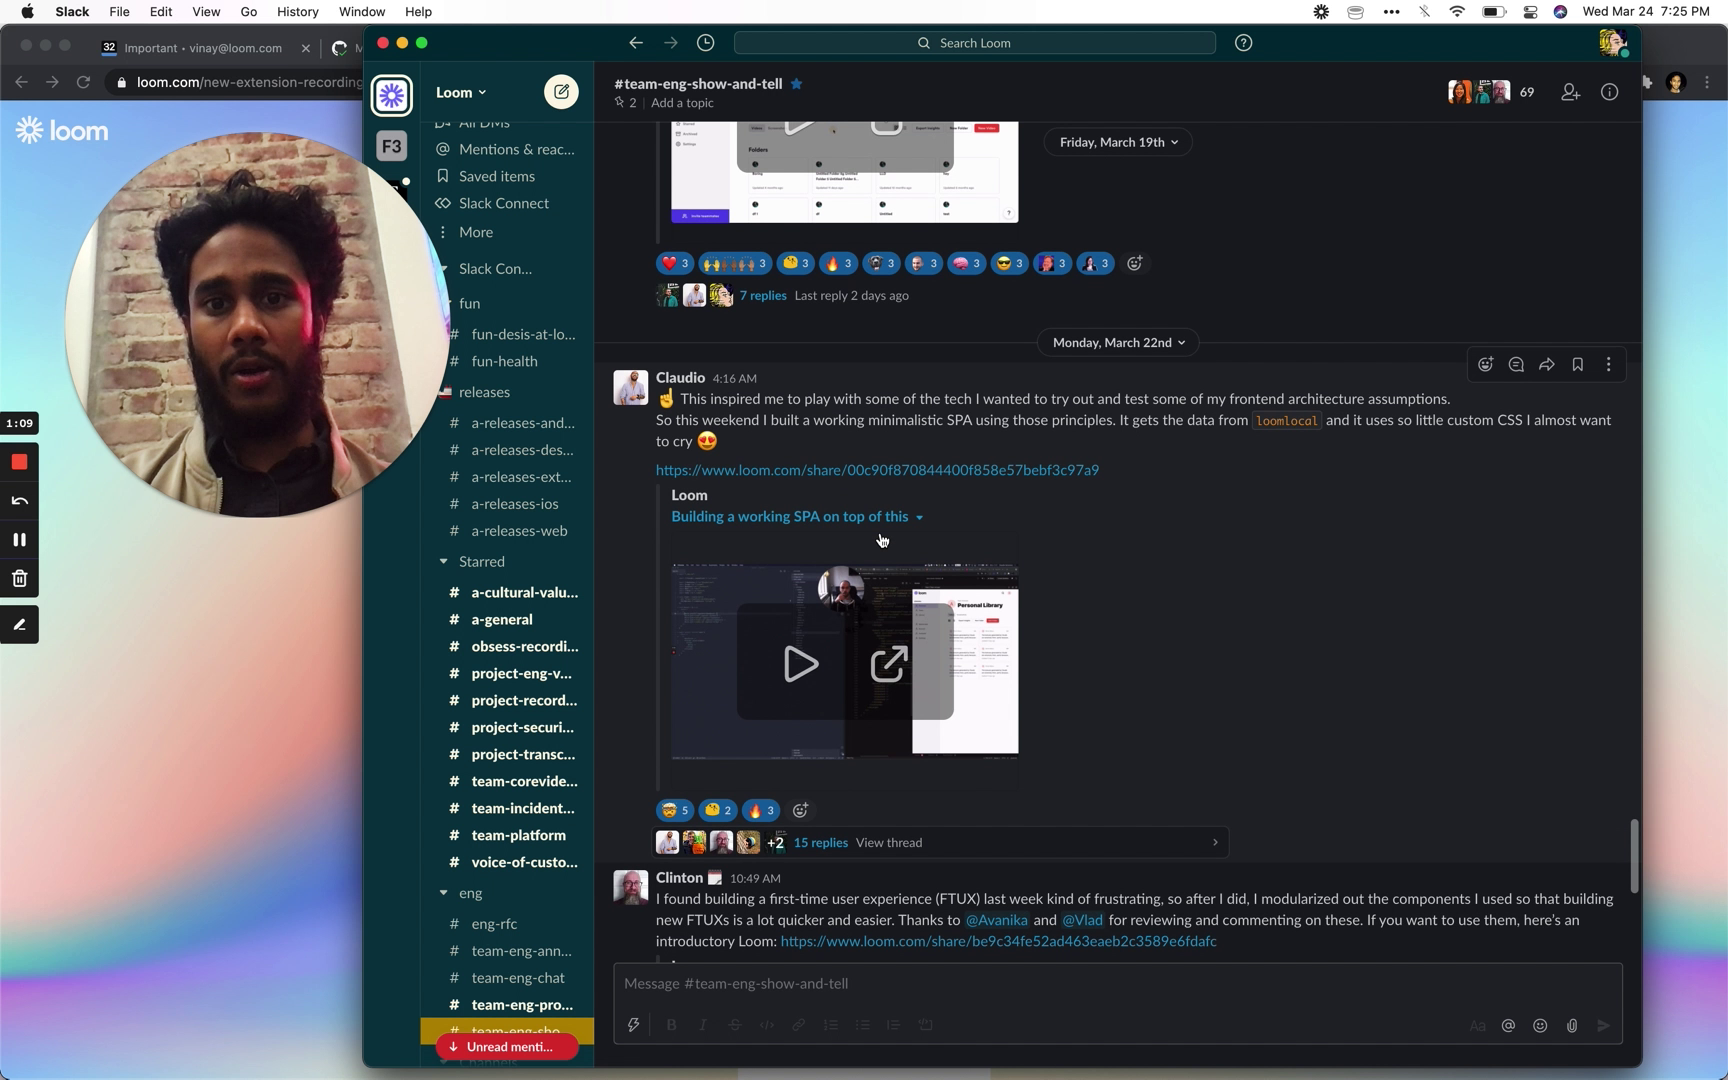
Task: Open the Monday, March 22nd date dropdown
Action: 1118,343
